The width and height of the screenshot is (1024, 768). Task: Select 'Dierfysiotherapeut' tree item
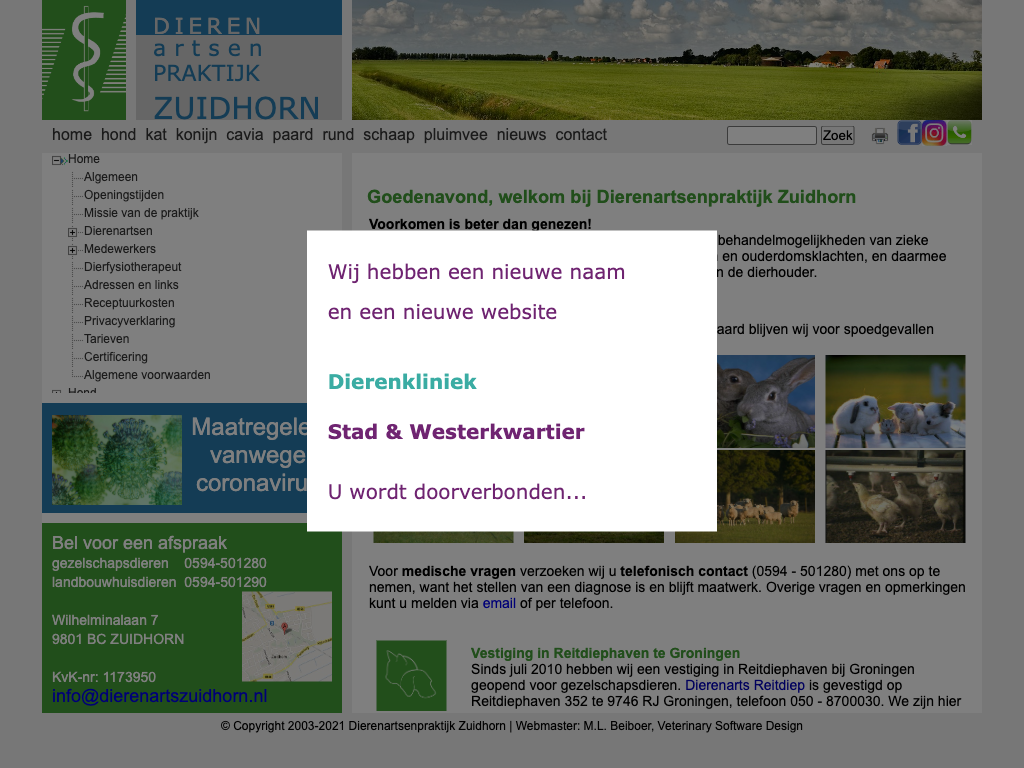tap(133, 266)
